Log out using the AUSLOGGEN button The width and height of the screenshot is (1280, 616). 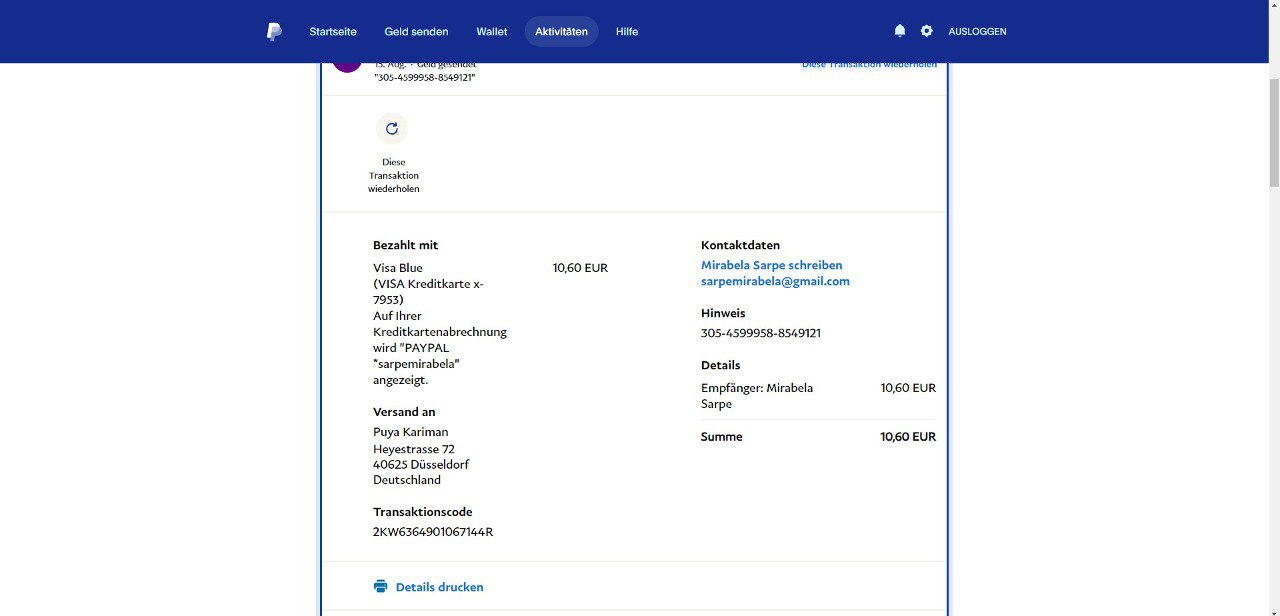[x=977, y=32]
